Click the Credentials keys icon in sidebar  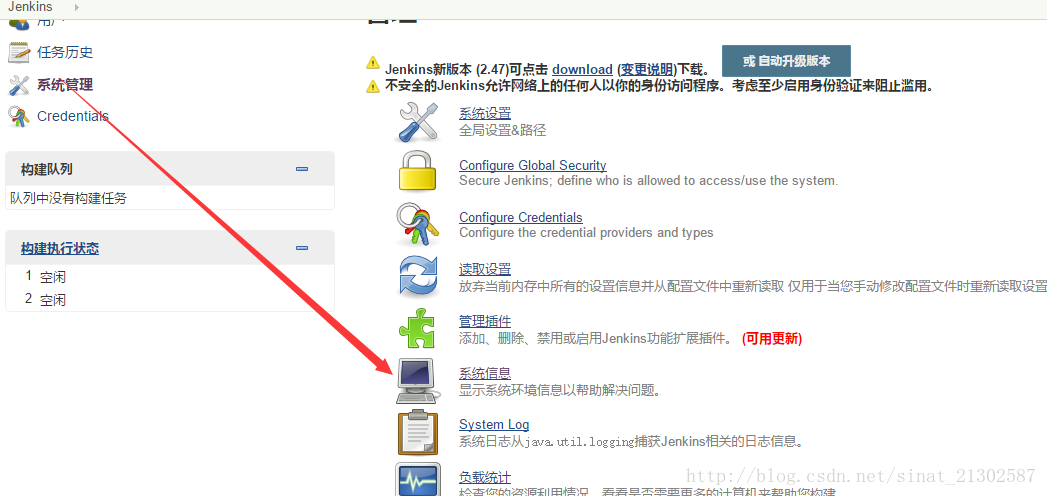tap(19, 117)
